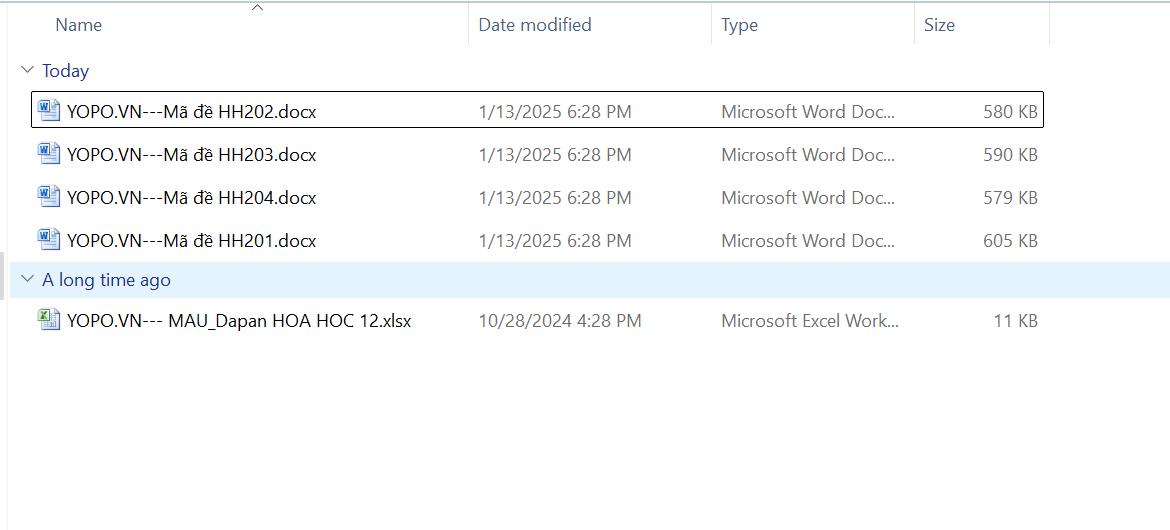Image resolution: width=1170 pixels, height=530 pixels.
Task: Collapse the Today group chevron
Action: pos(26,71)
